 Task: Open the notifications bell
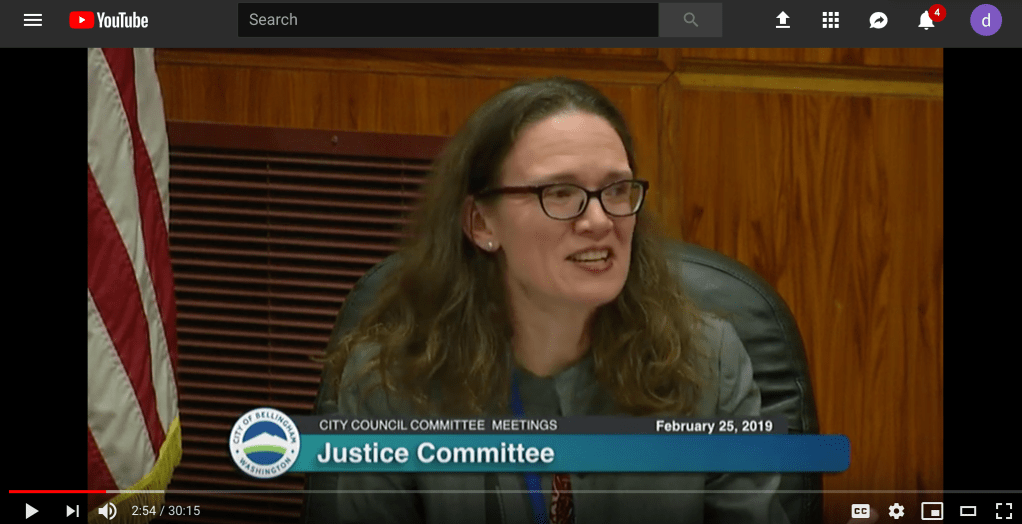coord(927,20)
